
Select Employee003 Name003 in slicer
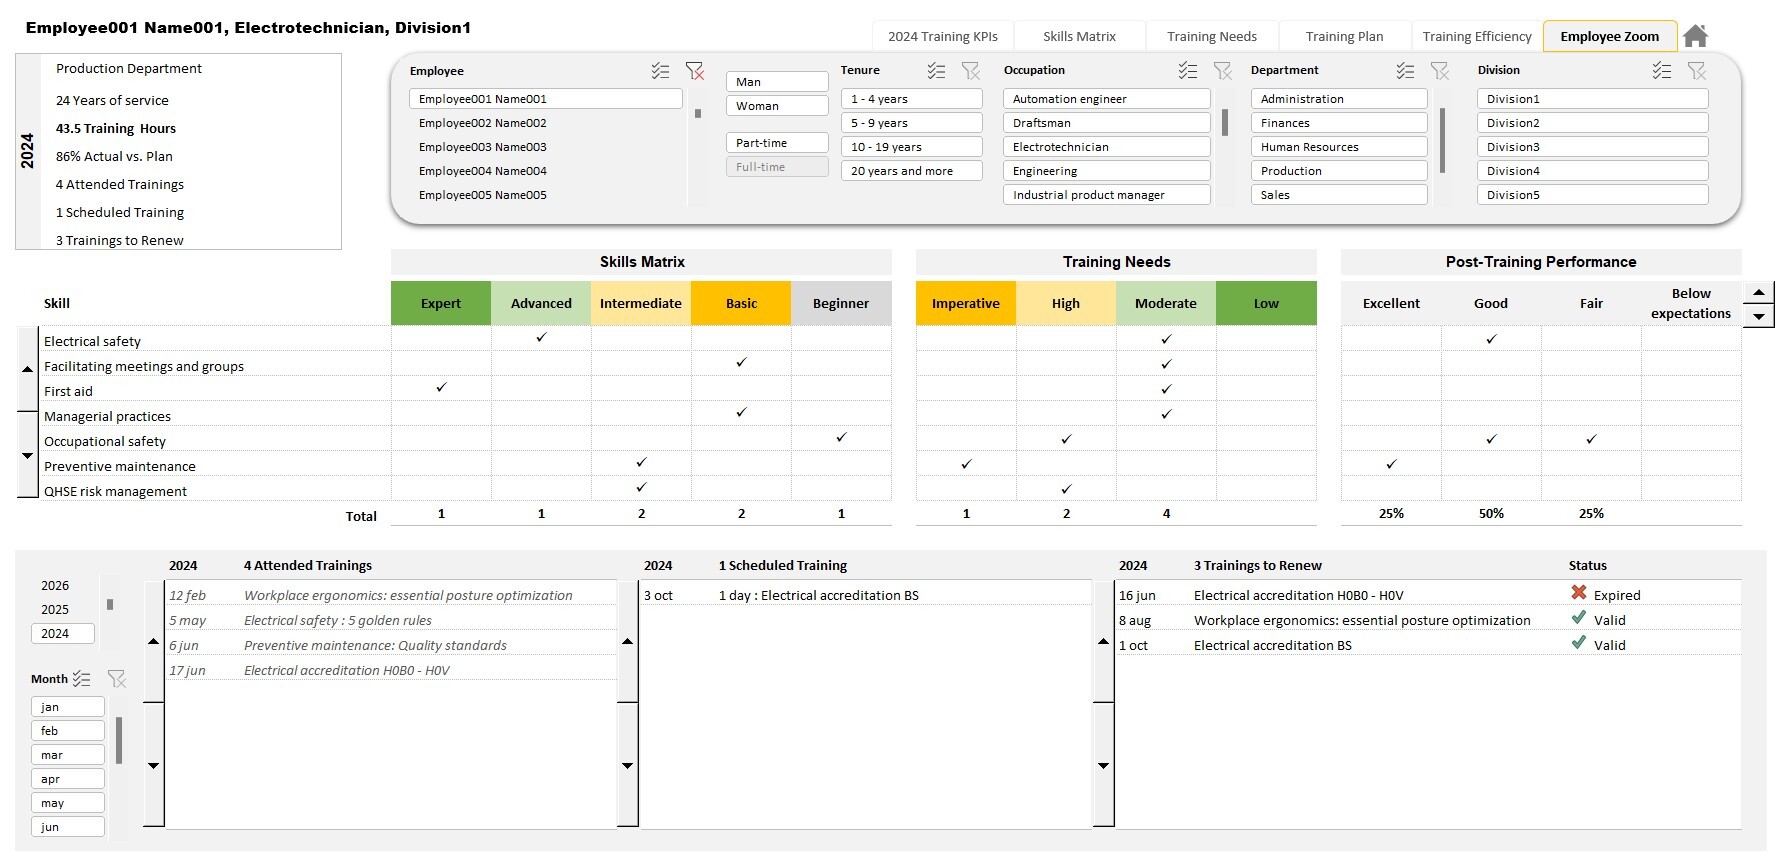546,147
